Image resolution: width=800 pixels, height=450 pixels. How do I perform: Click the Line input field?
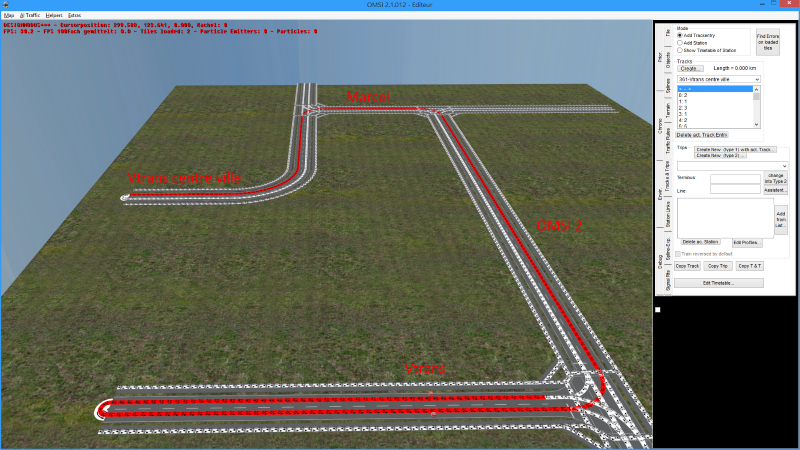(735, 189)
